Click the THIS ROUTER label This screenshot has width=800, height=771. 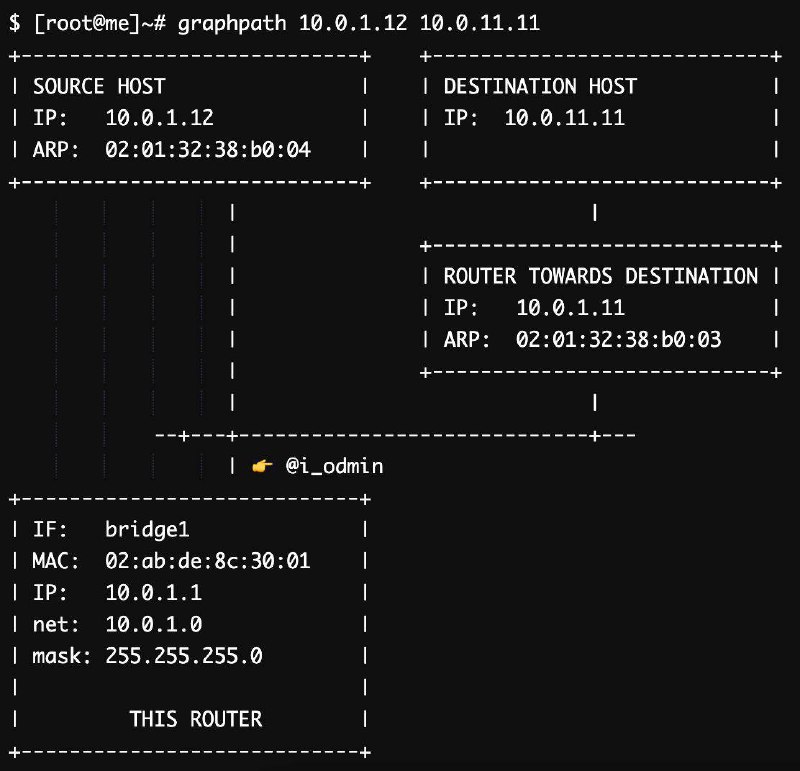[196, 719]
